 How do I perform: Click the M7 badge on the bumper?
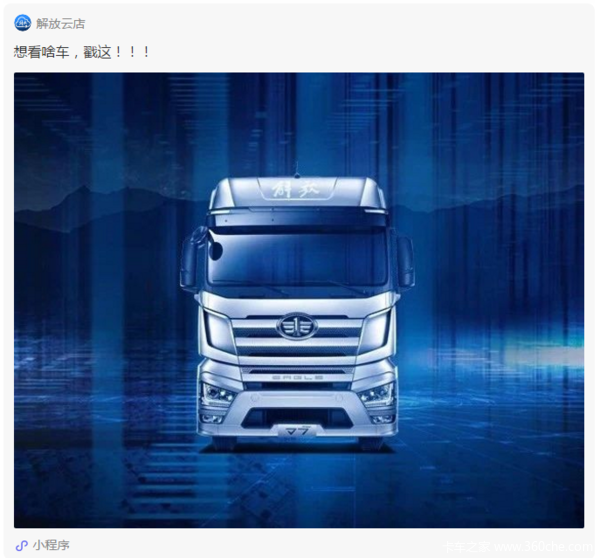[x=297, y=431]
